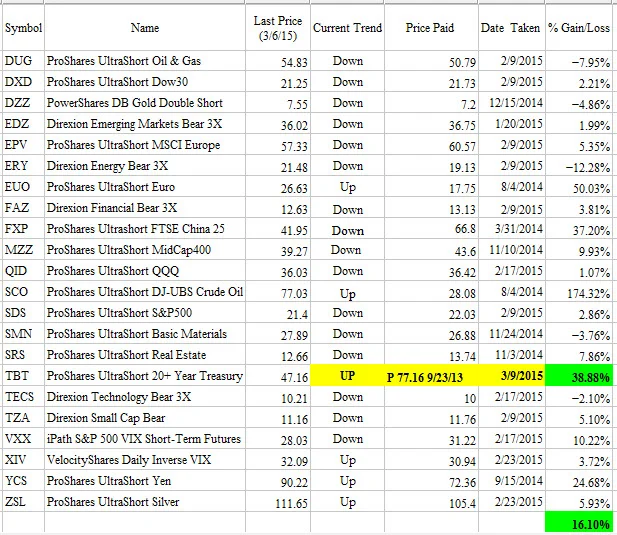Image resolution: width=617 pixels, height=535 pixels.
Task: Select the Date Taken header cell
Action: (x=512, y=28)
